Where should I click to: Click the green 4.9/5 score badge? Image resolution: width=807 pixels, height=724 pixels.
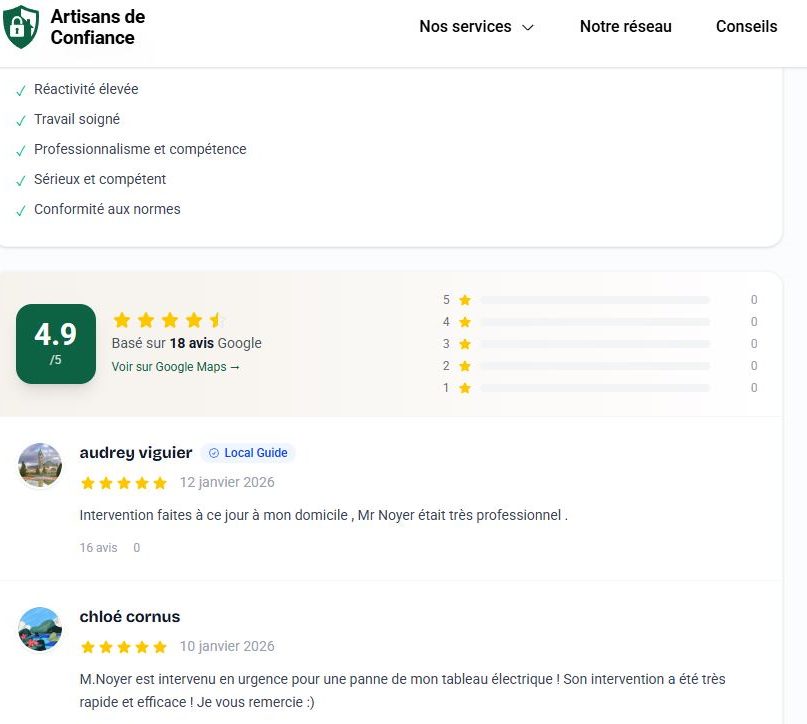click(x=56, y=343)
